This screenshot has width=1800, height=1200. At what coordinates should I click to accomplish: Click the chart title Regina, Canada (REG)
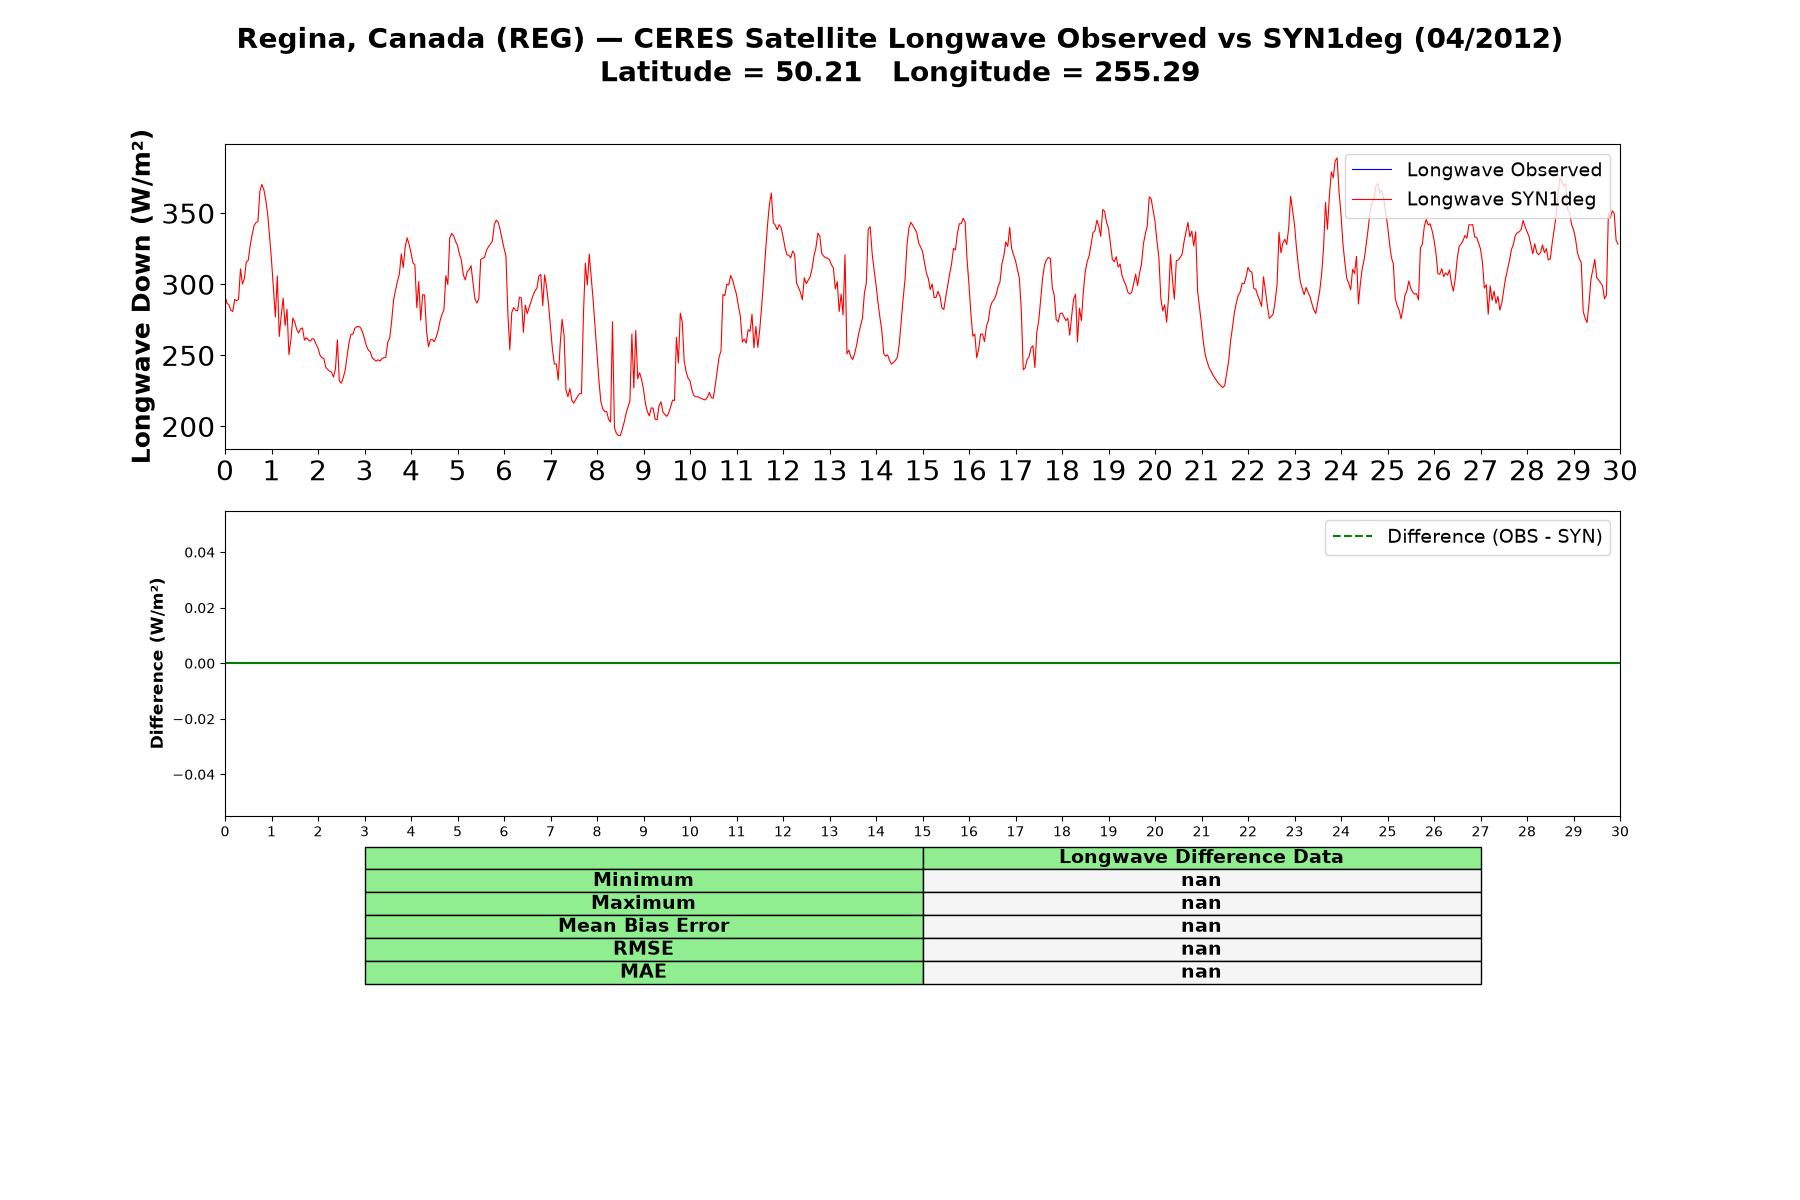point(410,39)
